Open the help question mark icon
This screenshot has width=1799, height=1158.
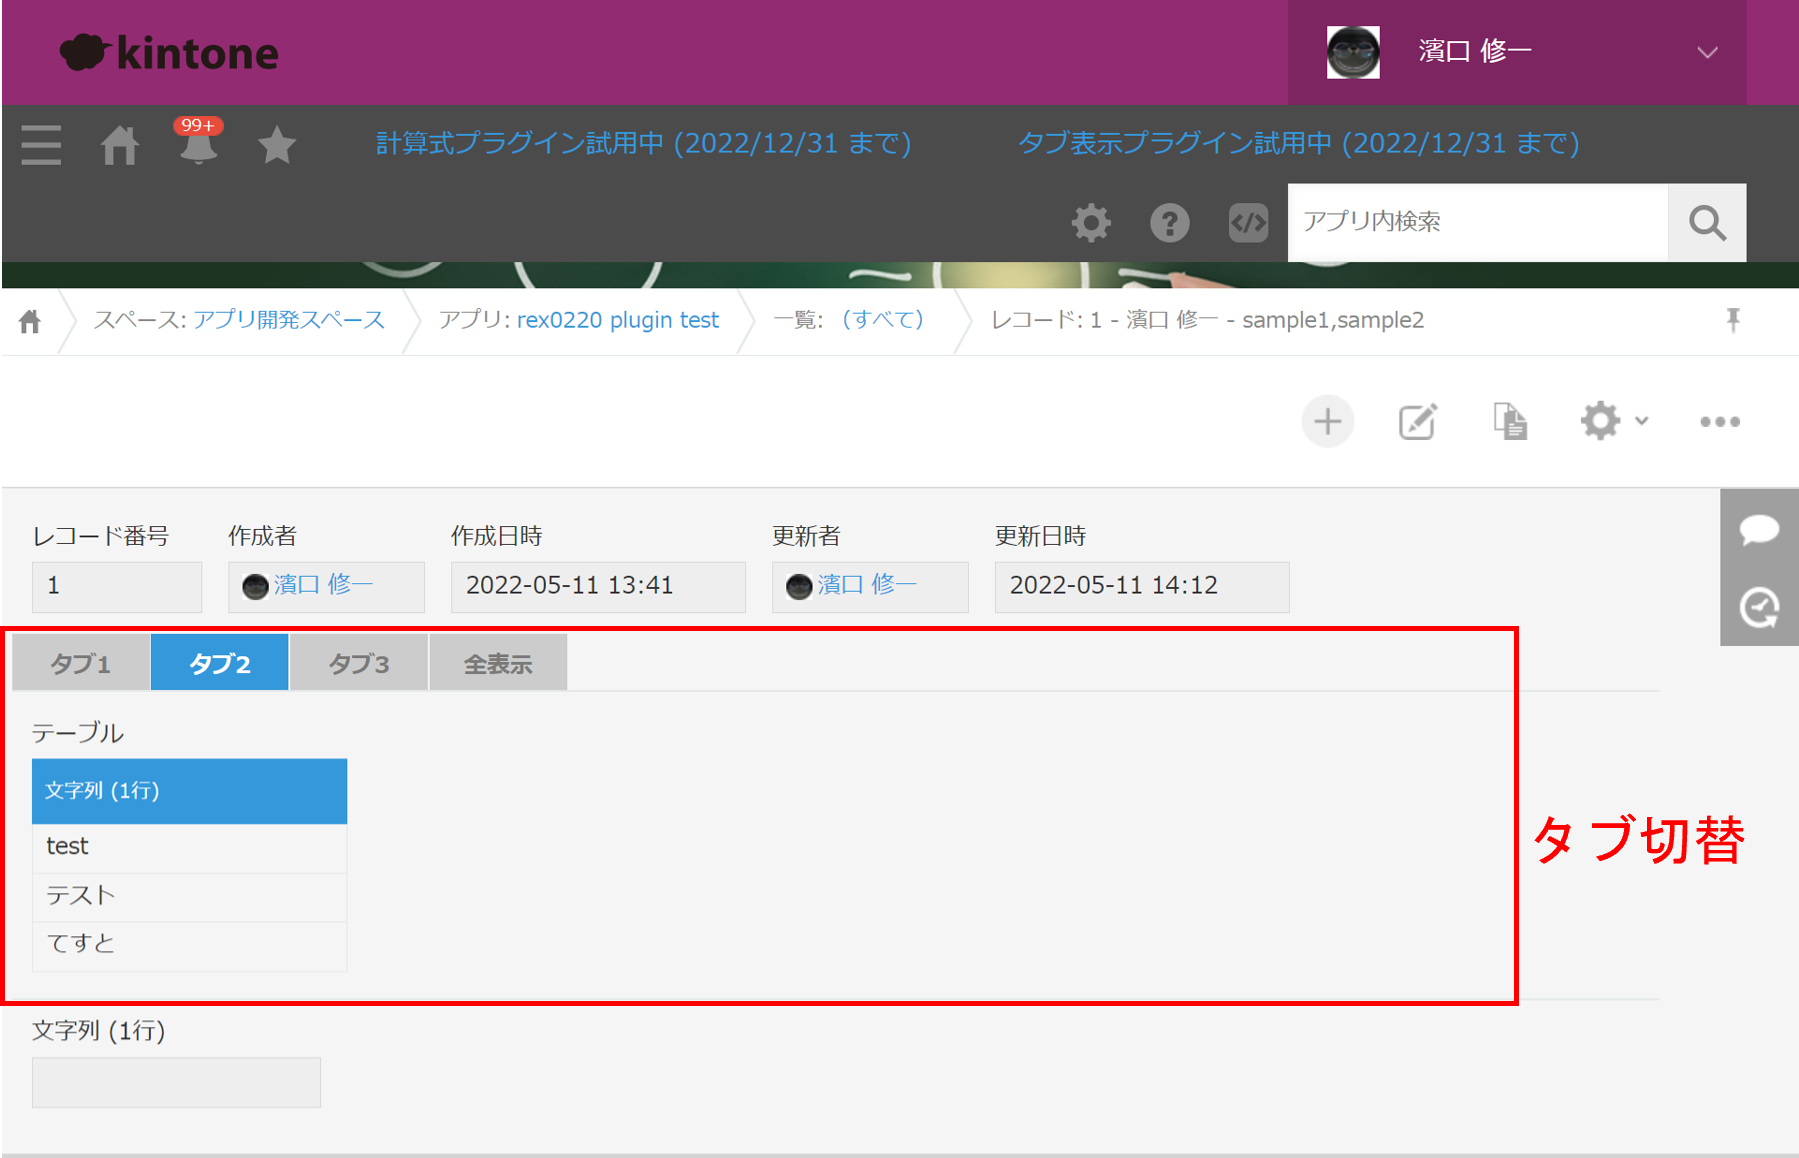(x=1170, y=222)
